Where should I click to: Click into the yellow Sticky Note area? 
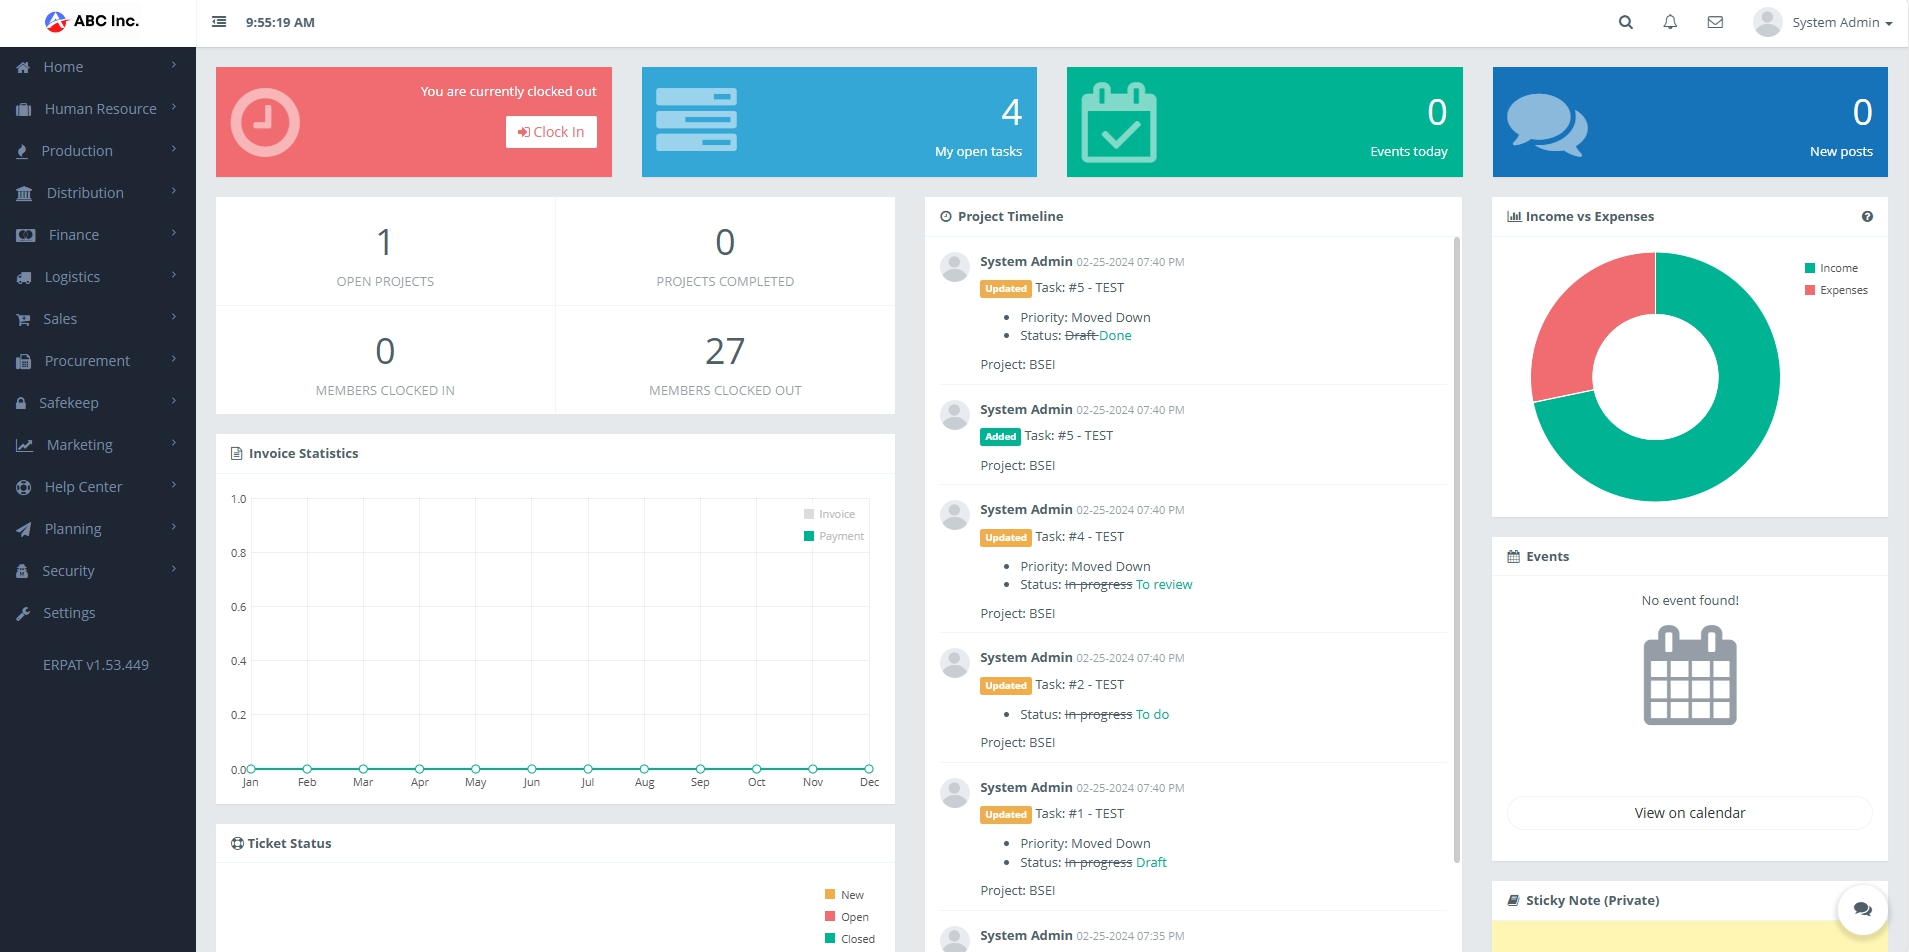pos(1689,936)
